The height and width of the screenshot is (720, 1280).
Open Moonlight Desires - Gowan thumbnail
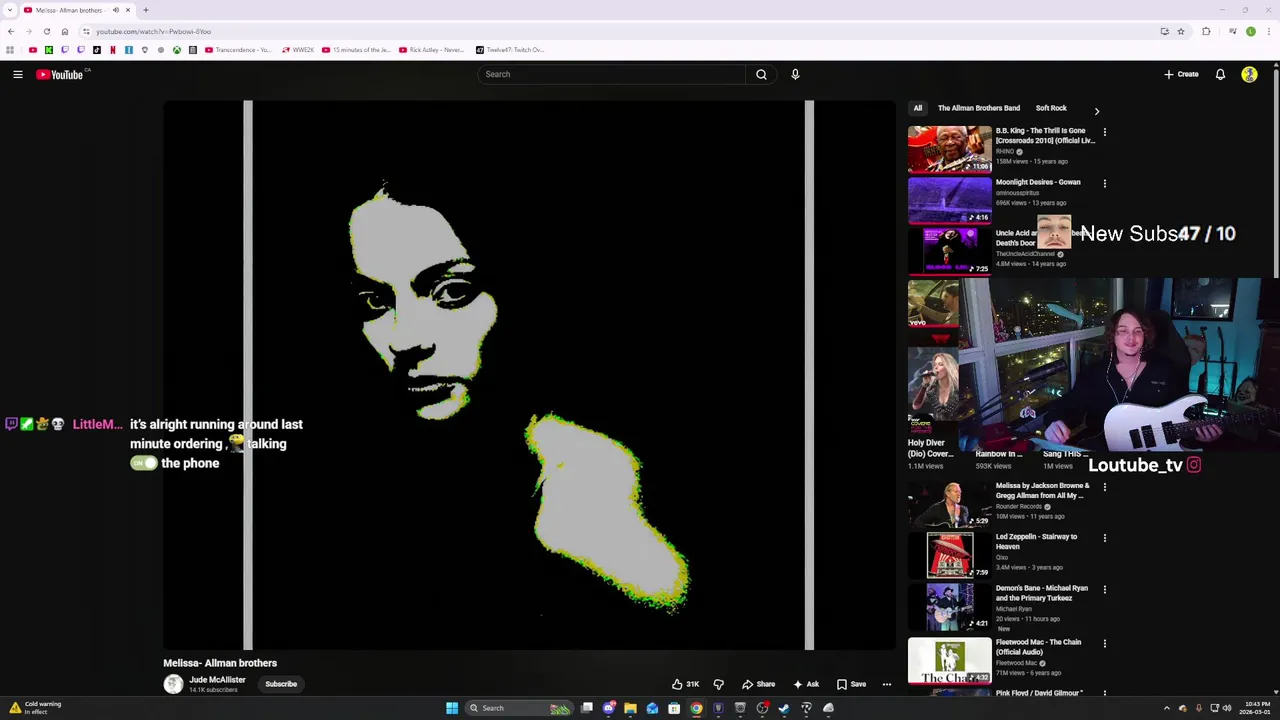949,201
